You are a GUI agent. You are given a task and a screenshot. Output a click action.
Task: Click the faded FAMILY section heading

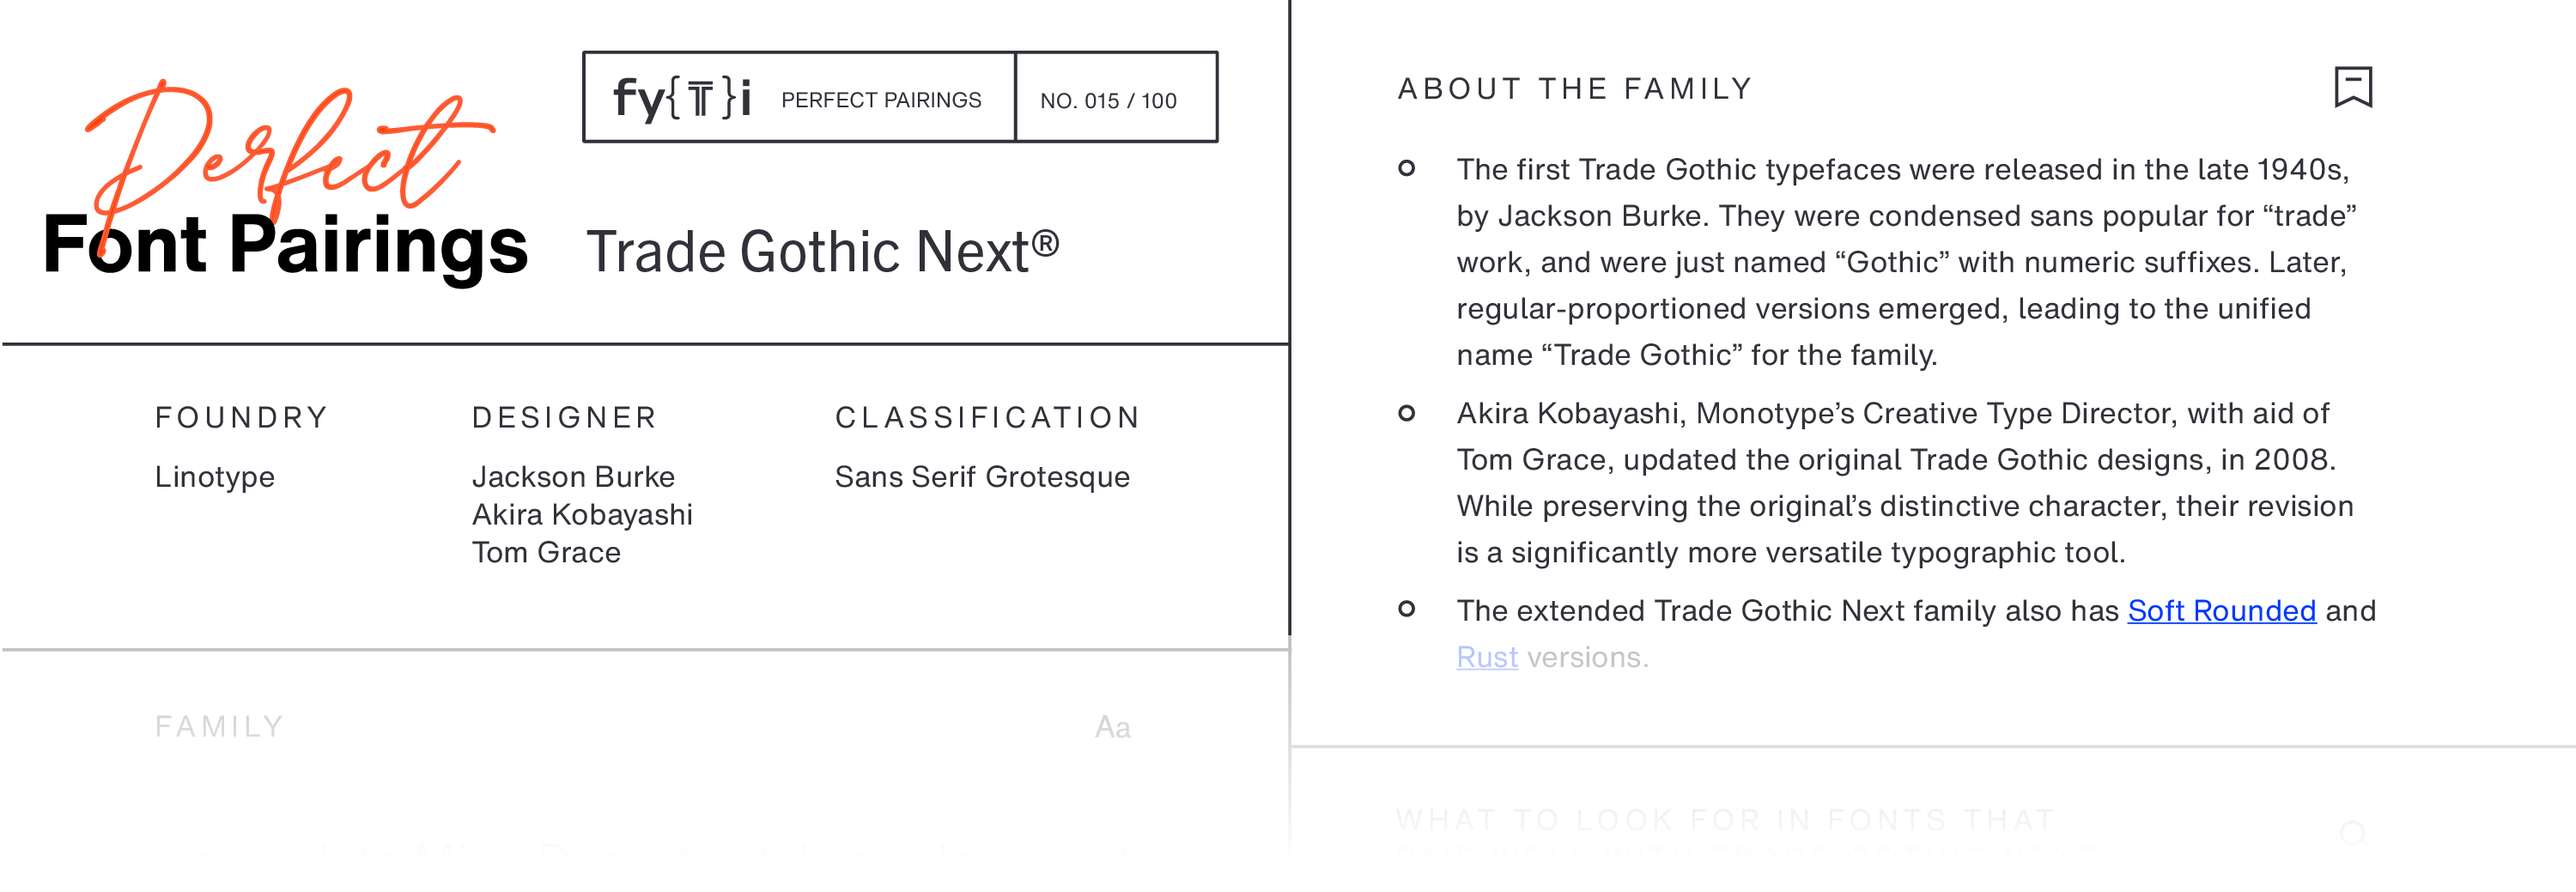click(x=220, y=727)
